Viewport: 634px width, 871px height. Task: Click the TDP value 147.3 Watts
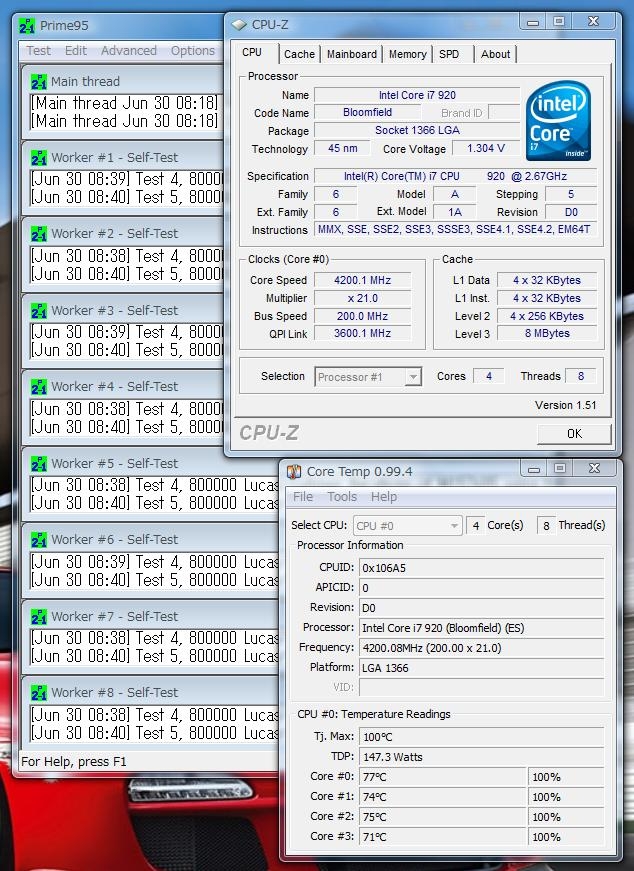point(481,757)
